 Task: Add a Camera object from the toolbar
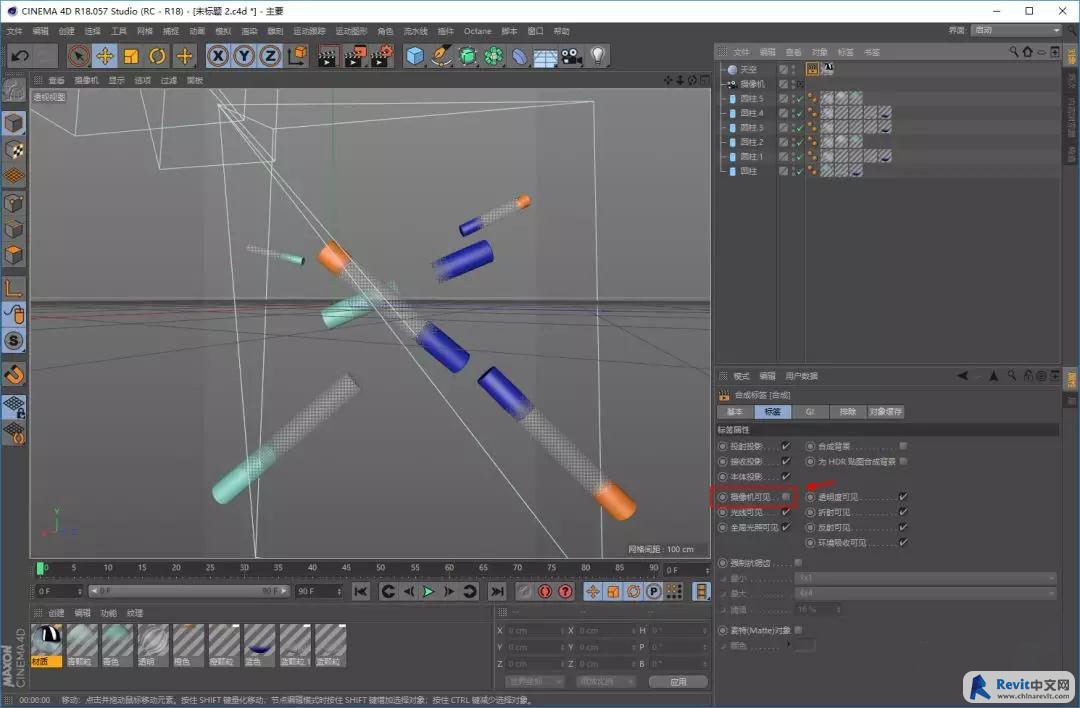pos(571,56)
